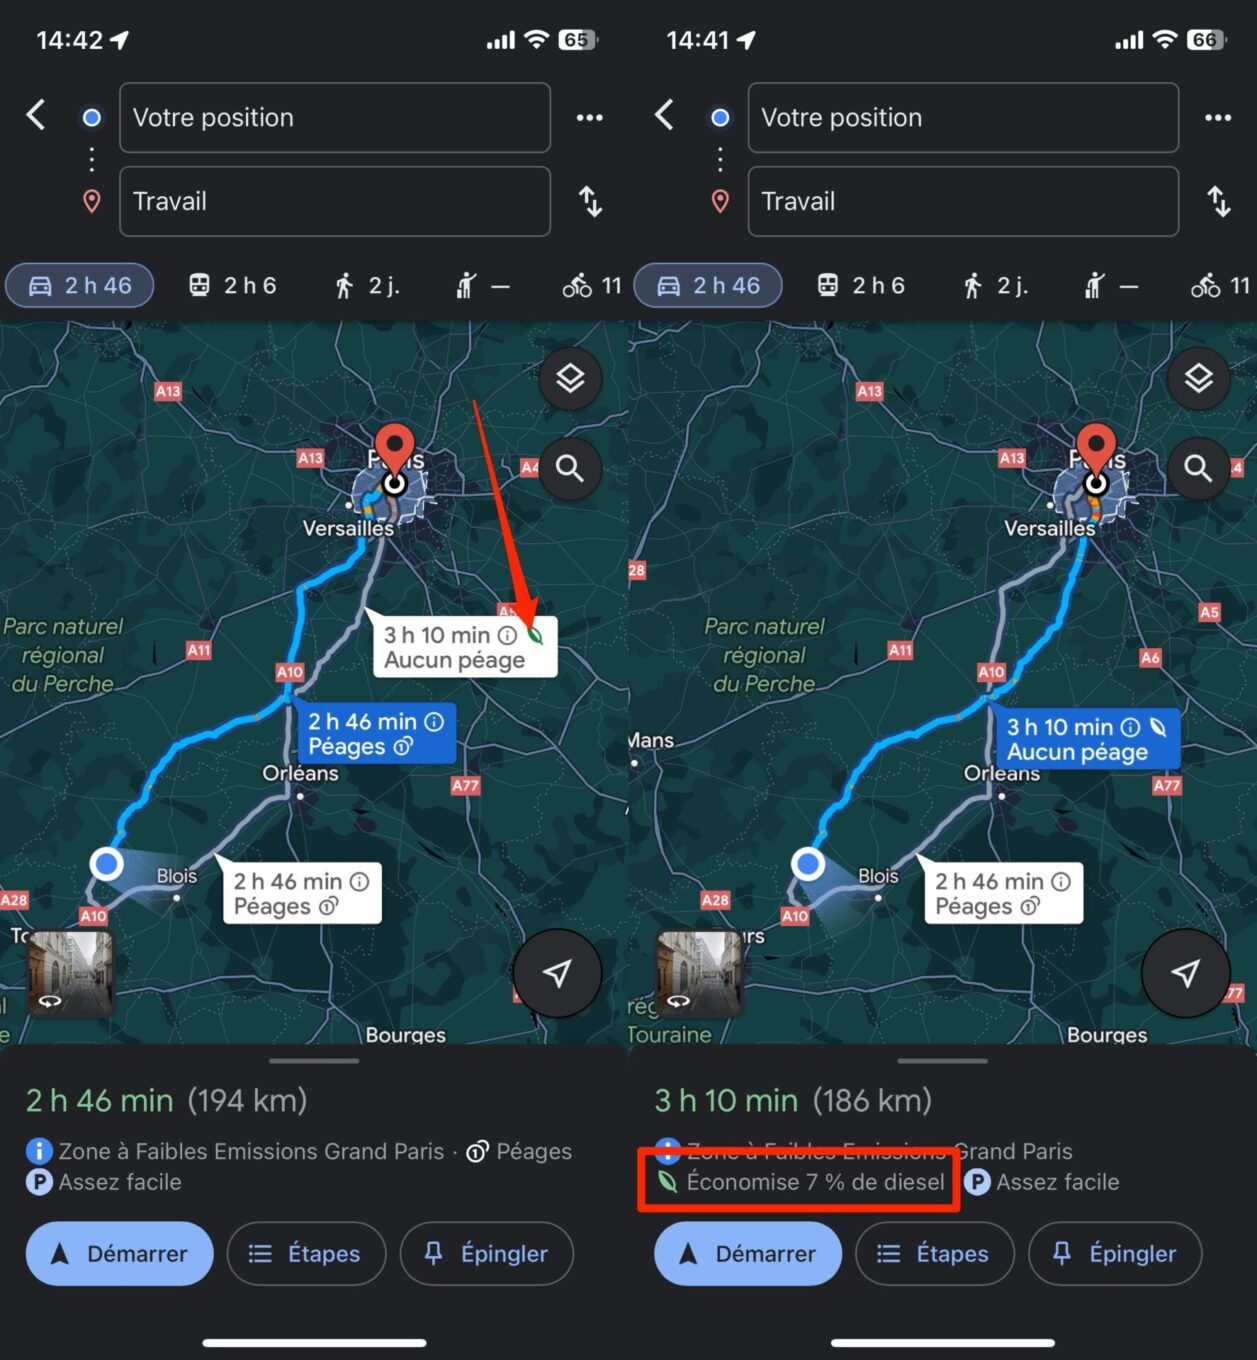Select the white 2 h 46 min Péages route, right map
Viewport: 1257px width, 1360px height.
[x=1003, y=893]
